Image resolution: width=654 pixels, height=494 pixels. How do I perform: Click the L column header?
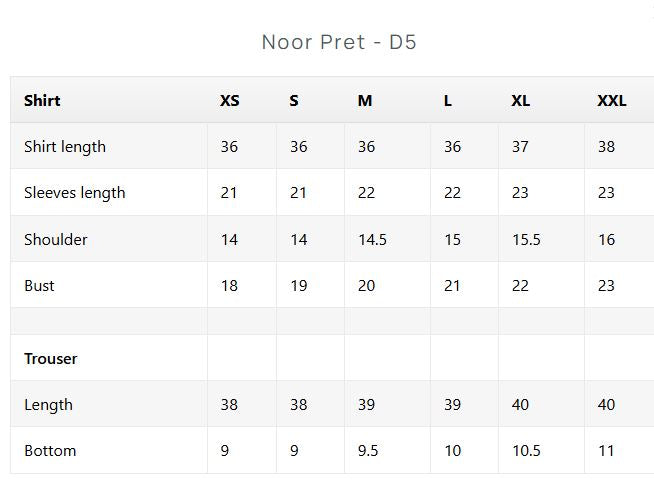448,101
